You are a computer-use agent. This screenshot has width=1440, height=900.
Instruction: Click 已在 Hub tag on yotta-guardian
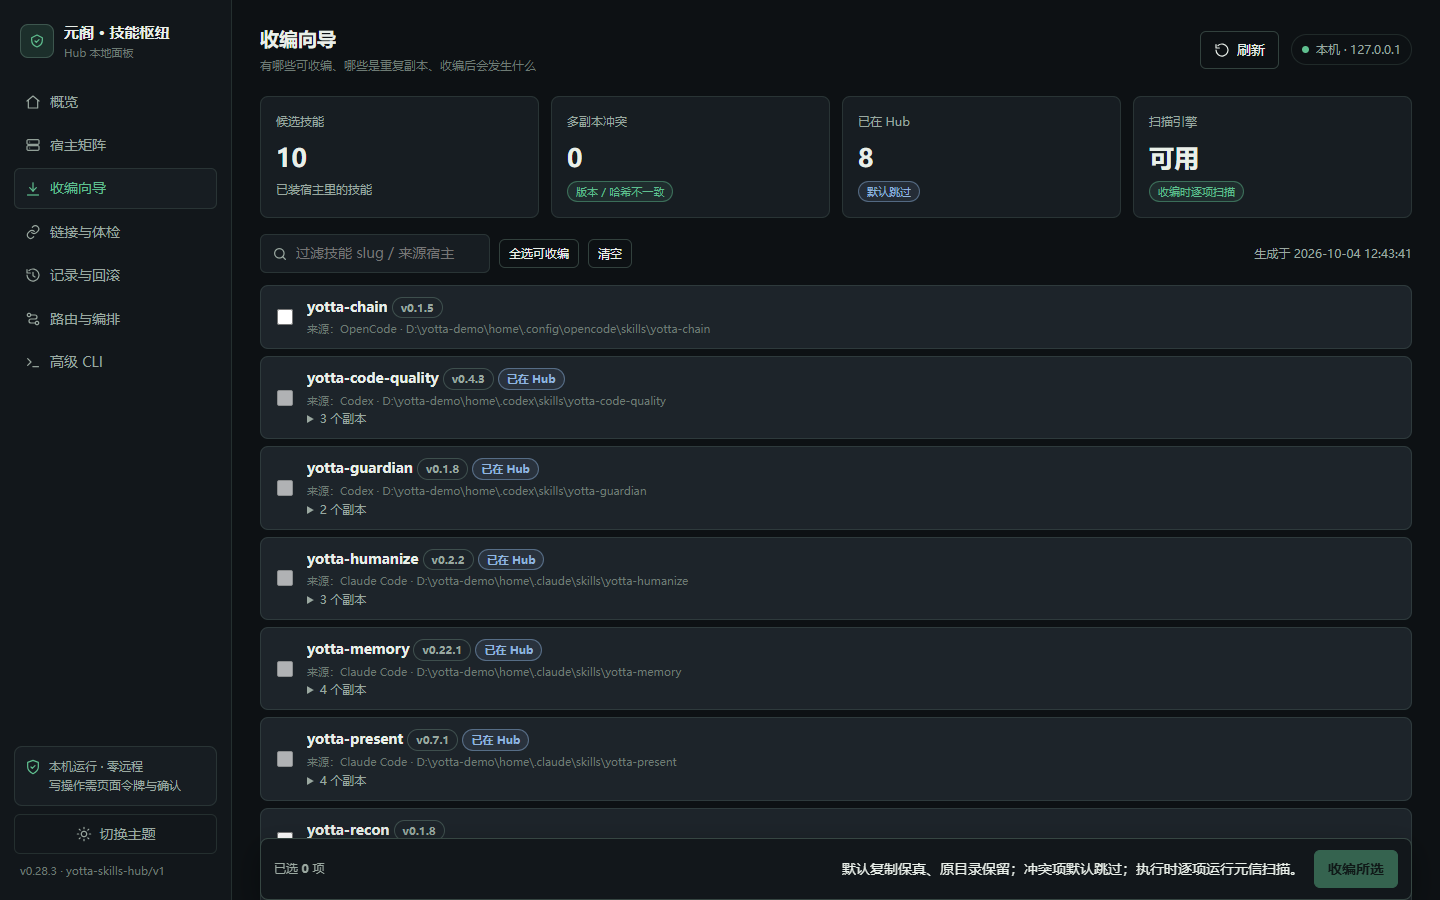[505, 469]
